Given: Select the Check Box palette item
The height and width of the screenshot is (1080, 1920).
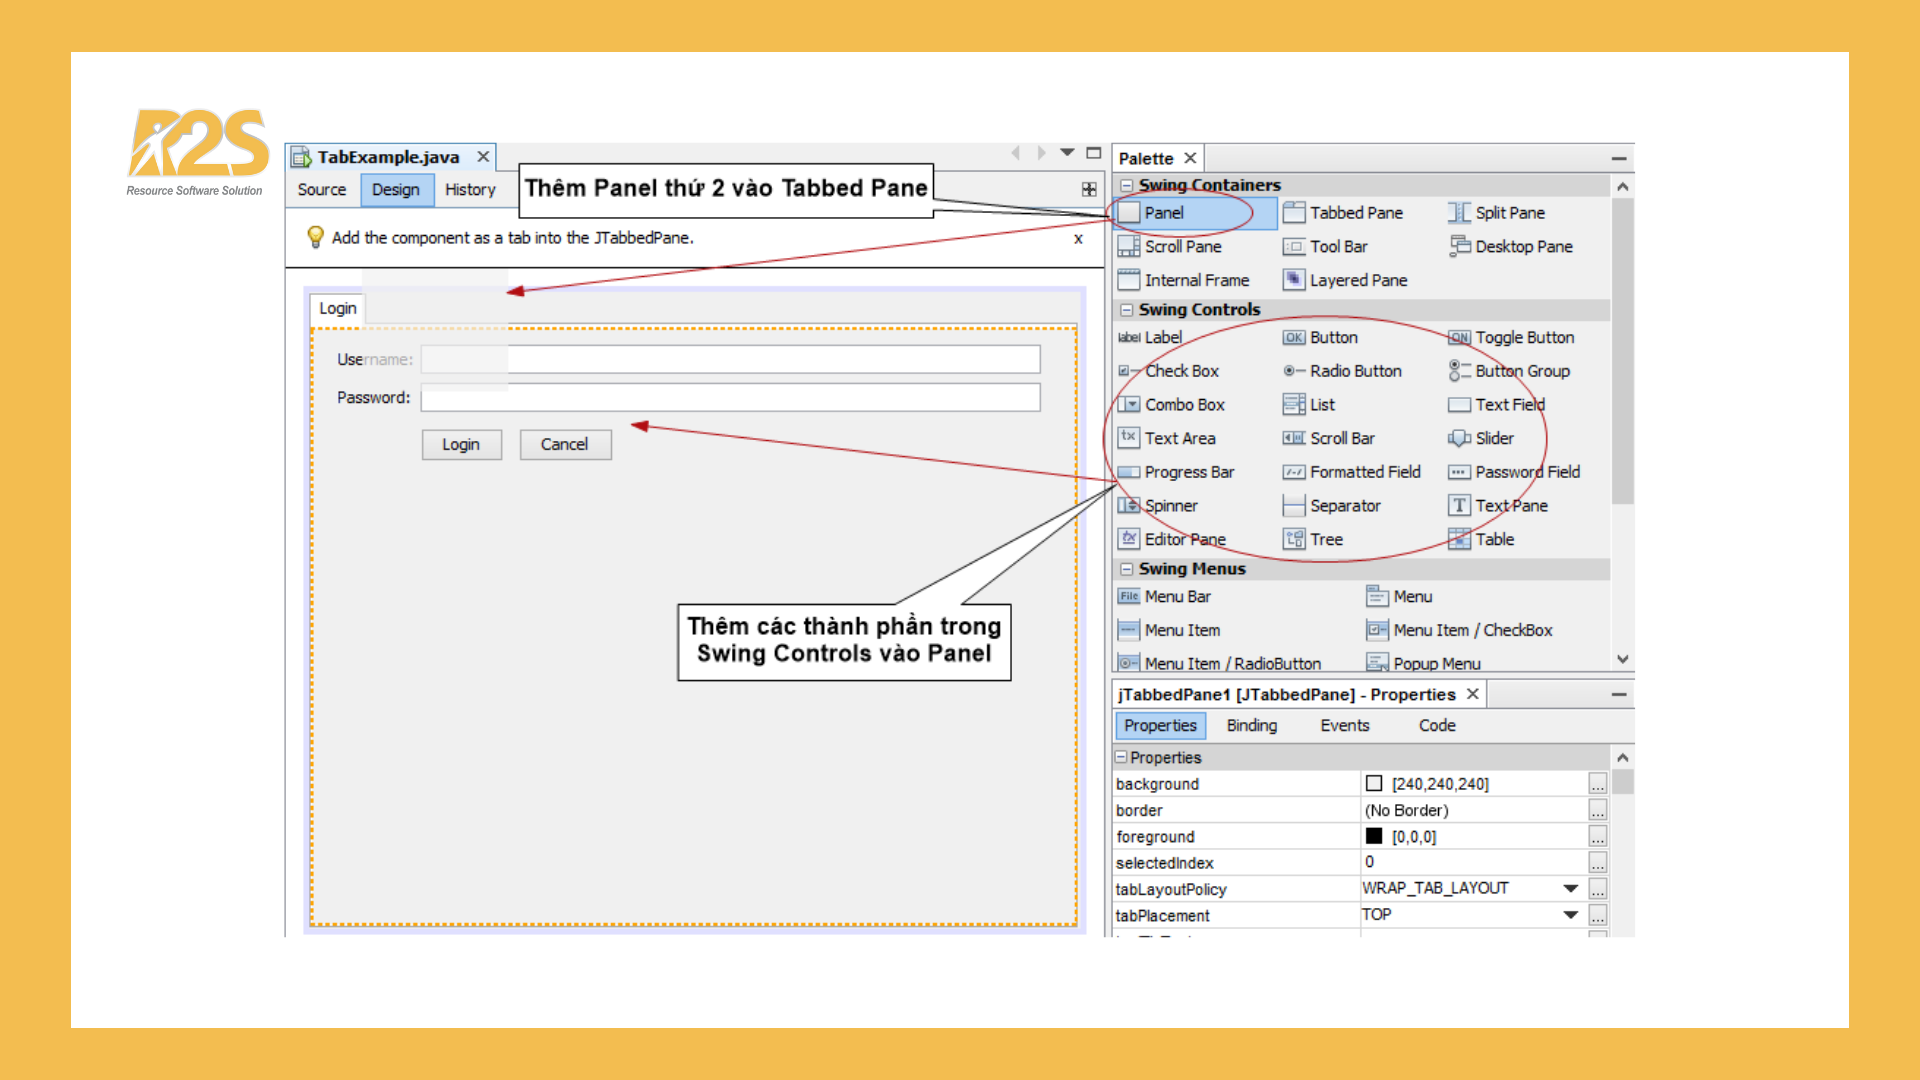Looking at the screenshot, I should point(1182,371).
